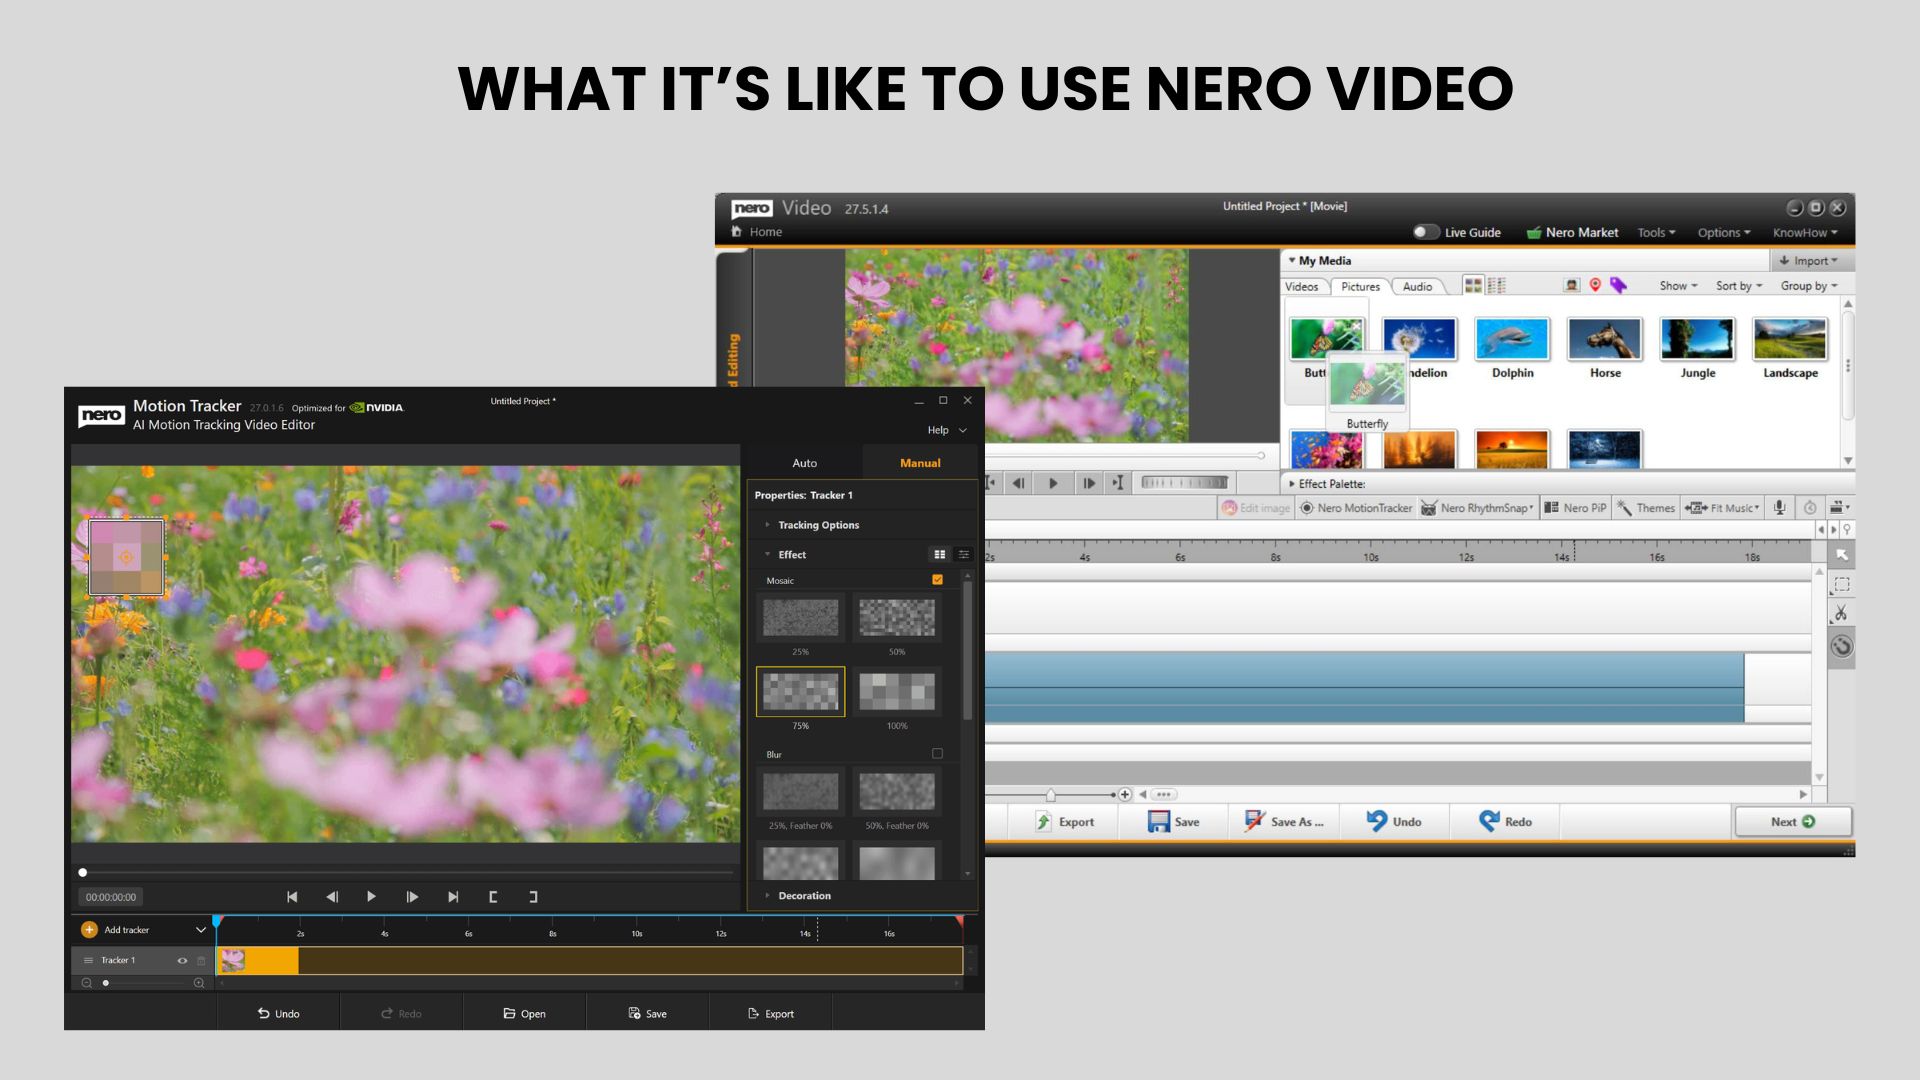The image size is (1920, 1080).
Task: Click Save As in Nero Video
Action: click(x=1284, y=822)
